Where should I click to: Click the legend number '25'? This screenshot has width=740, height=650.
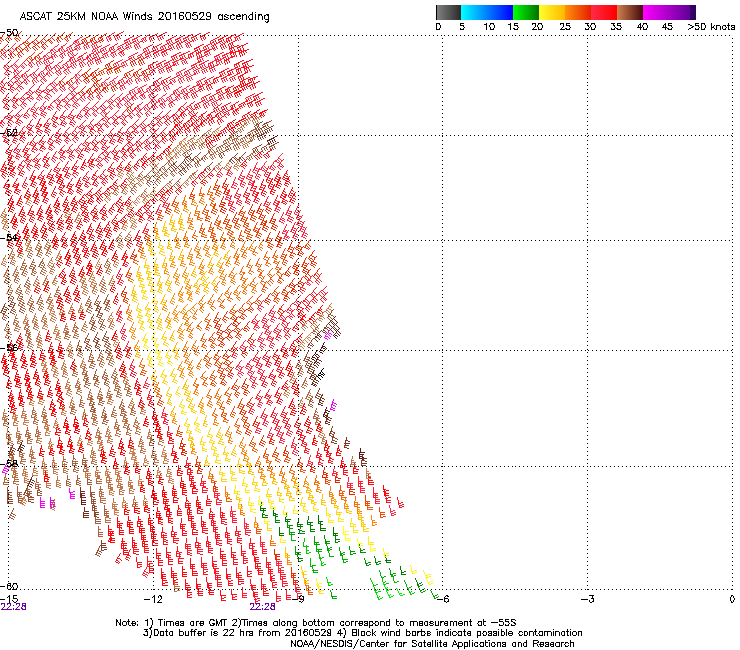pyautogui.click(x=565, y=27)
